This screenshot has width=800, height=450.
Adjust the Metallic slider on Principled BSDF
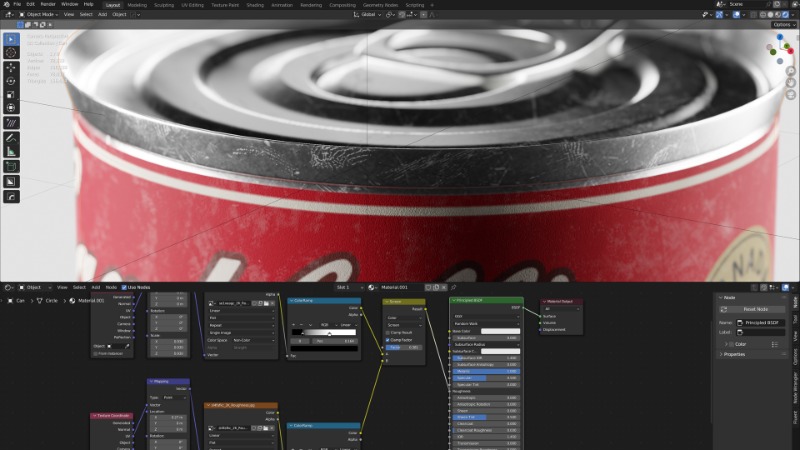click(486, 371)
